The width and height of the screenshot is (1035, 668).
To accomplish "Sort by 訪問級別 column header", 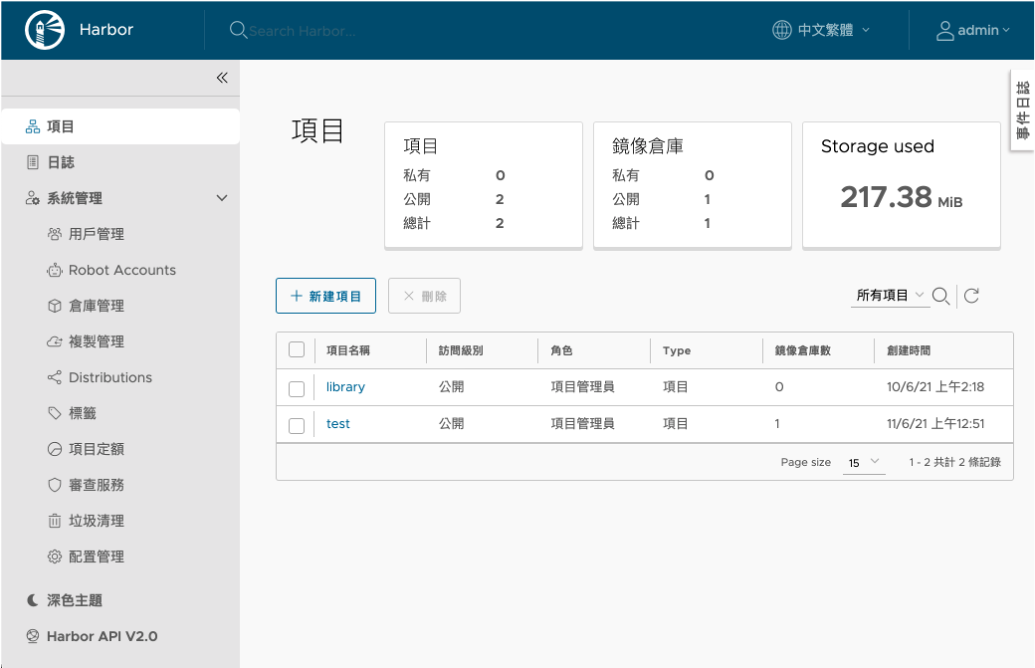I will coord(461,351).
